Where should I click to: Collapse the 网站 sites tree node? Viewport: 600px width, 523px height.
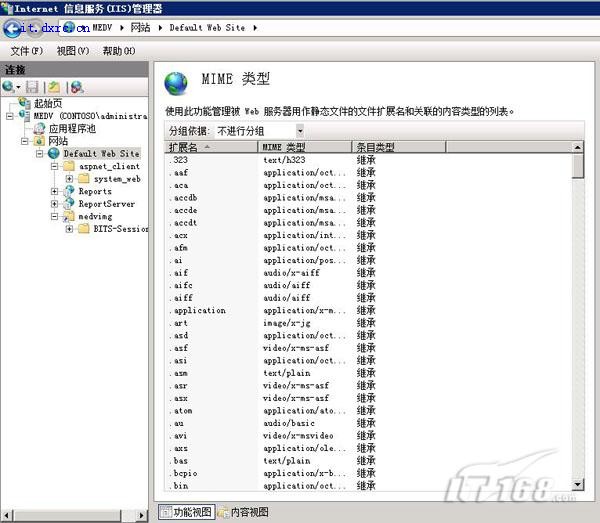[x=25, y=141]
